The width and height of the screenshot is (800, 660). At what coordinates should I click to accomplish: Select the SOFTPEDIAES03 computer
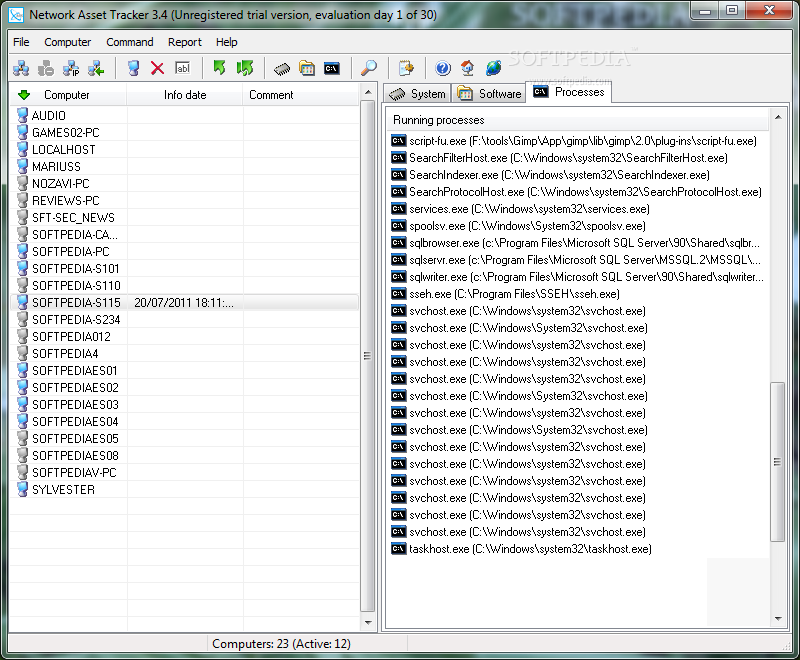point(184,404)
